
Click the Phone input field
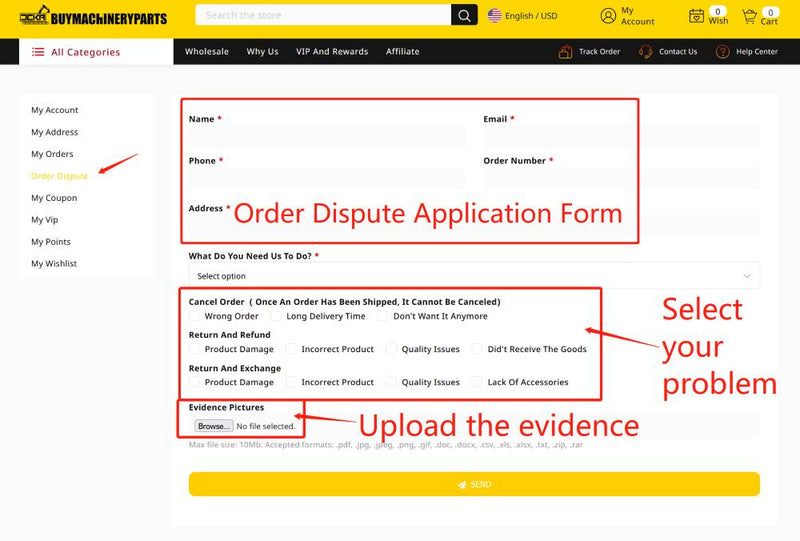[327, 179]
